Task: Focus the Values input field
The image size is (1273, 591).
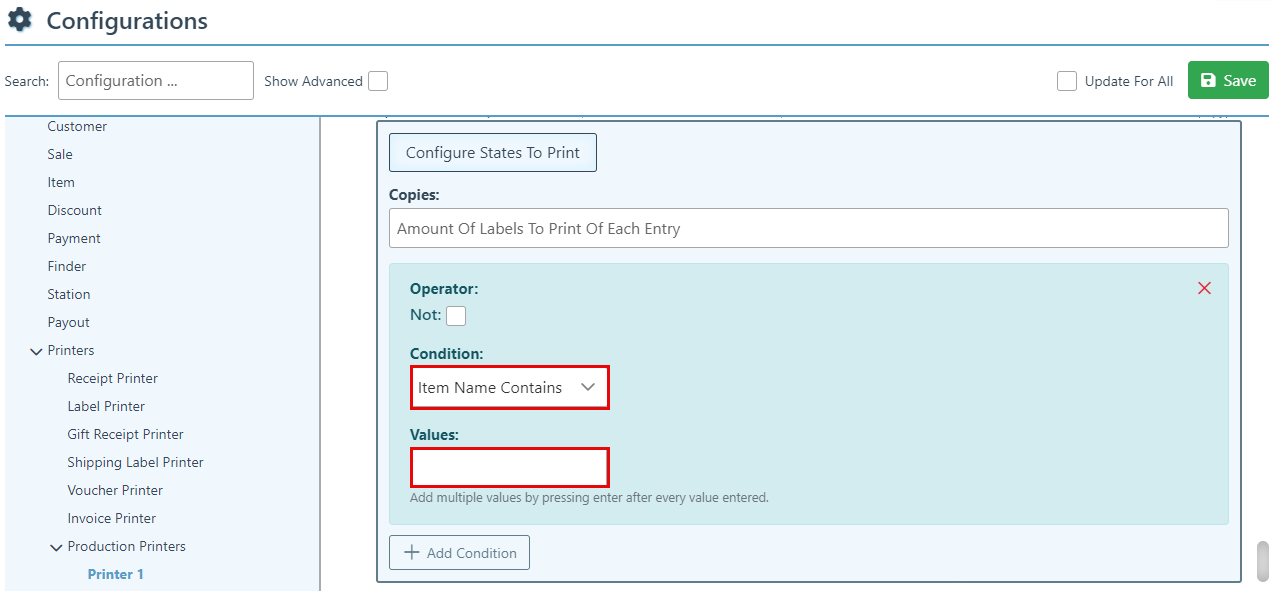Action: coord(509,468)
